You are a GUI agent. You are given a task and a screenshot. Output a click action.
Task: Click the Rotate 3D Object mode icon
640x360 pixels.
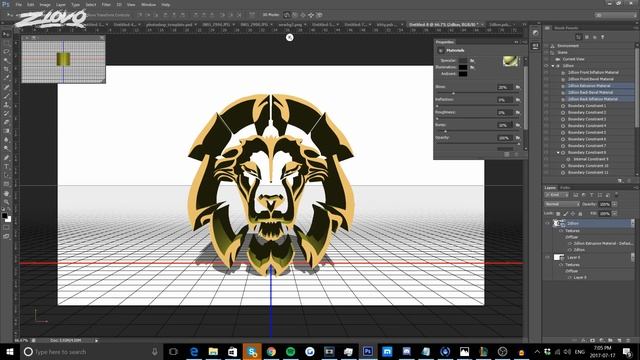(287, 15)
